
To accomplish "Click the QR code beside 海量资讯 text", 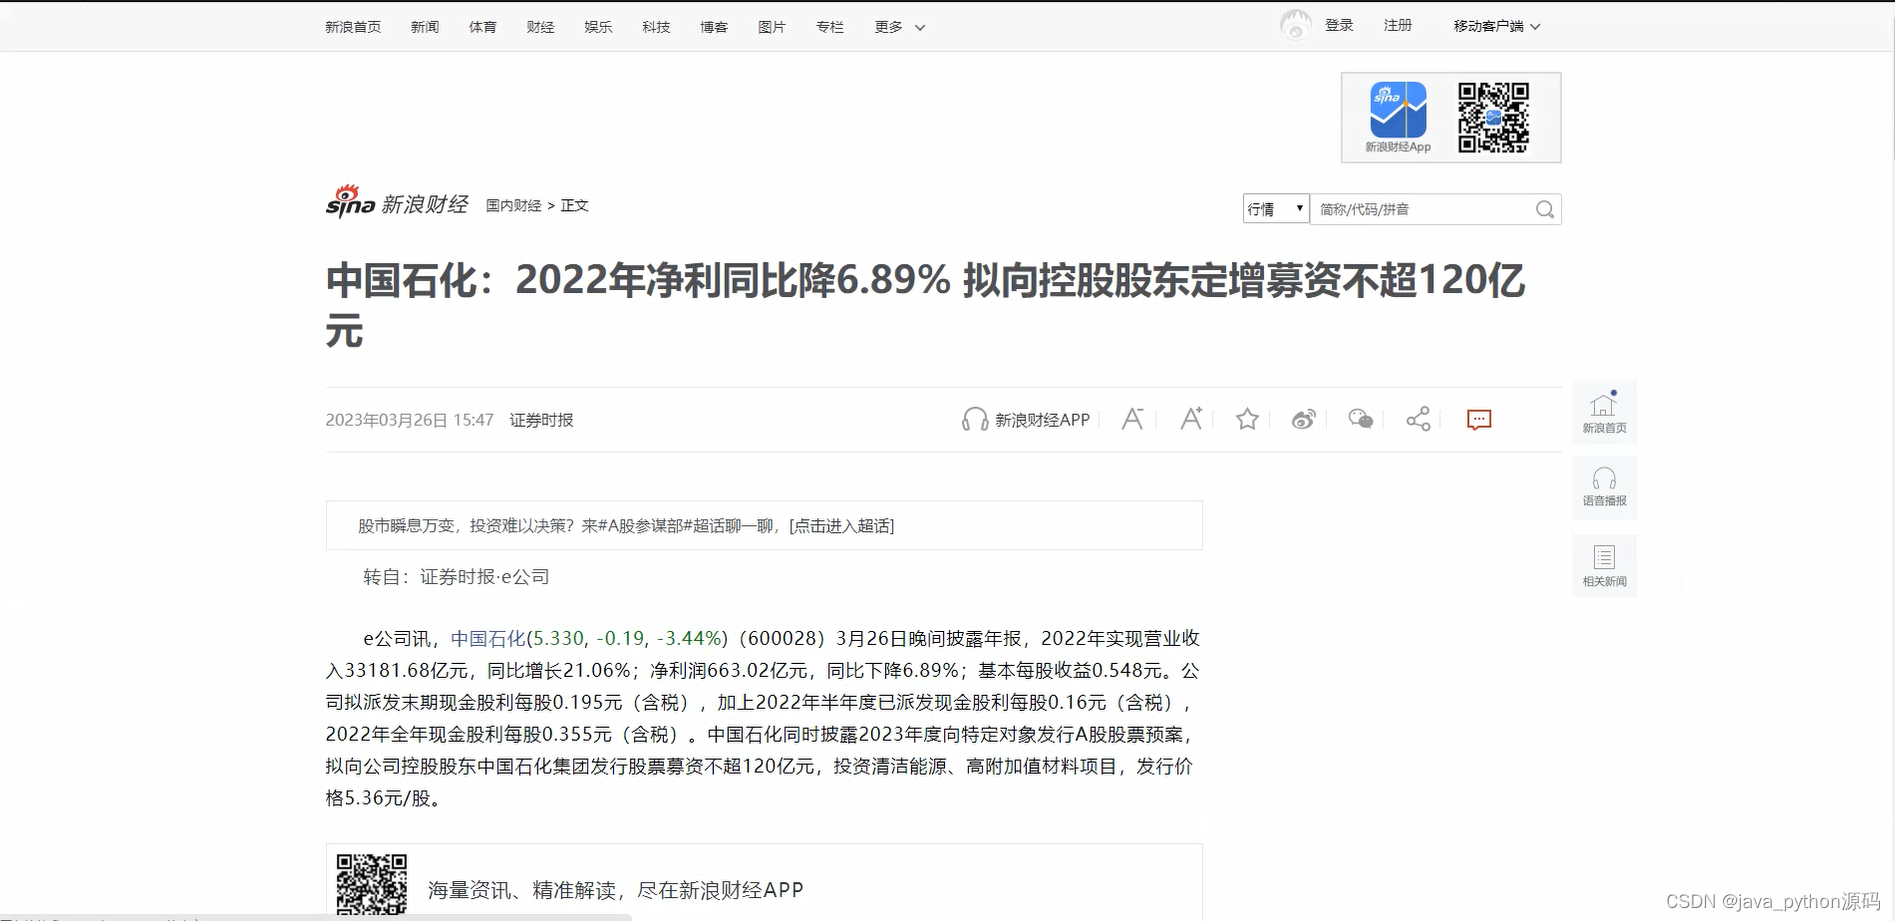I will coord(371,884).
